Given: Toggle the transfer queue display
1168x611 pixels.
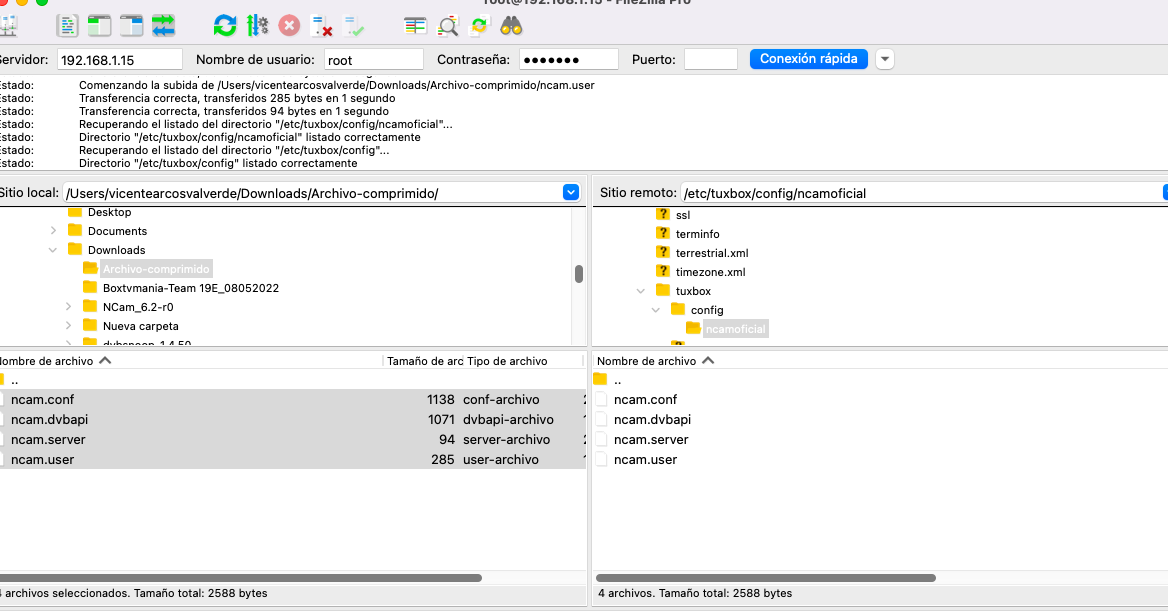Looking at the screenshot, I should point(163,25).
